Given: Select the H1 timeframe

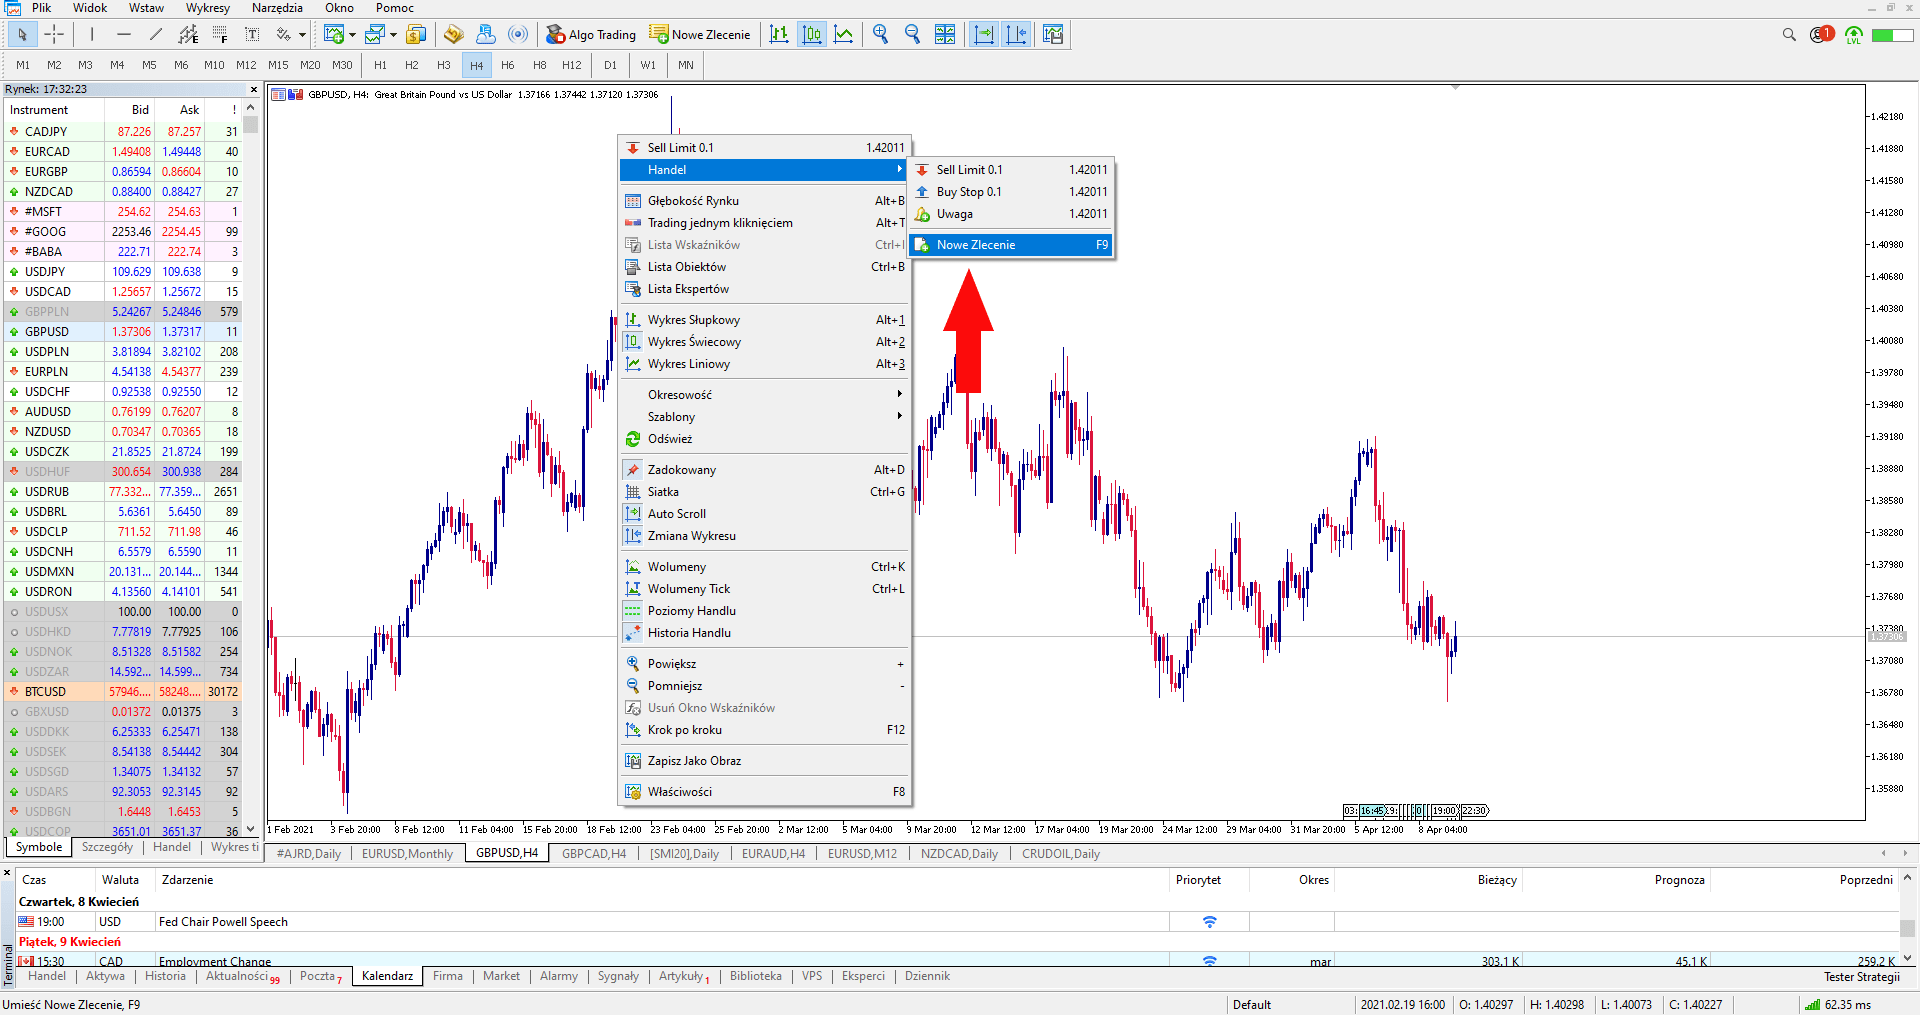Looking at the screenshot, I should (x=380, y=65).
